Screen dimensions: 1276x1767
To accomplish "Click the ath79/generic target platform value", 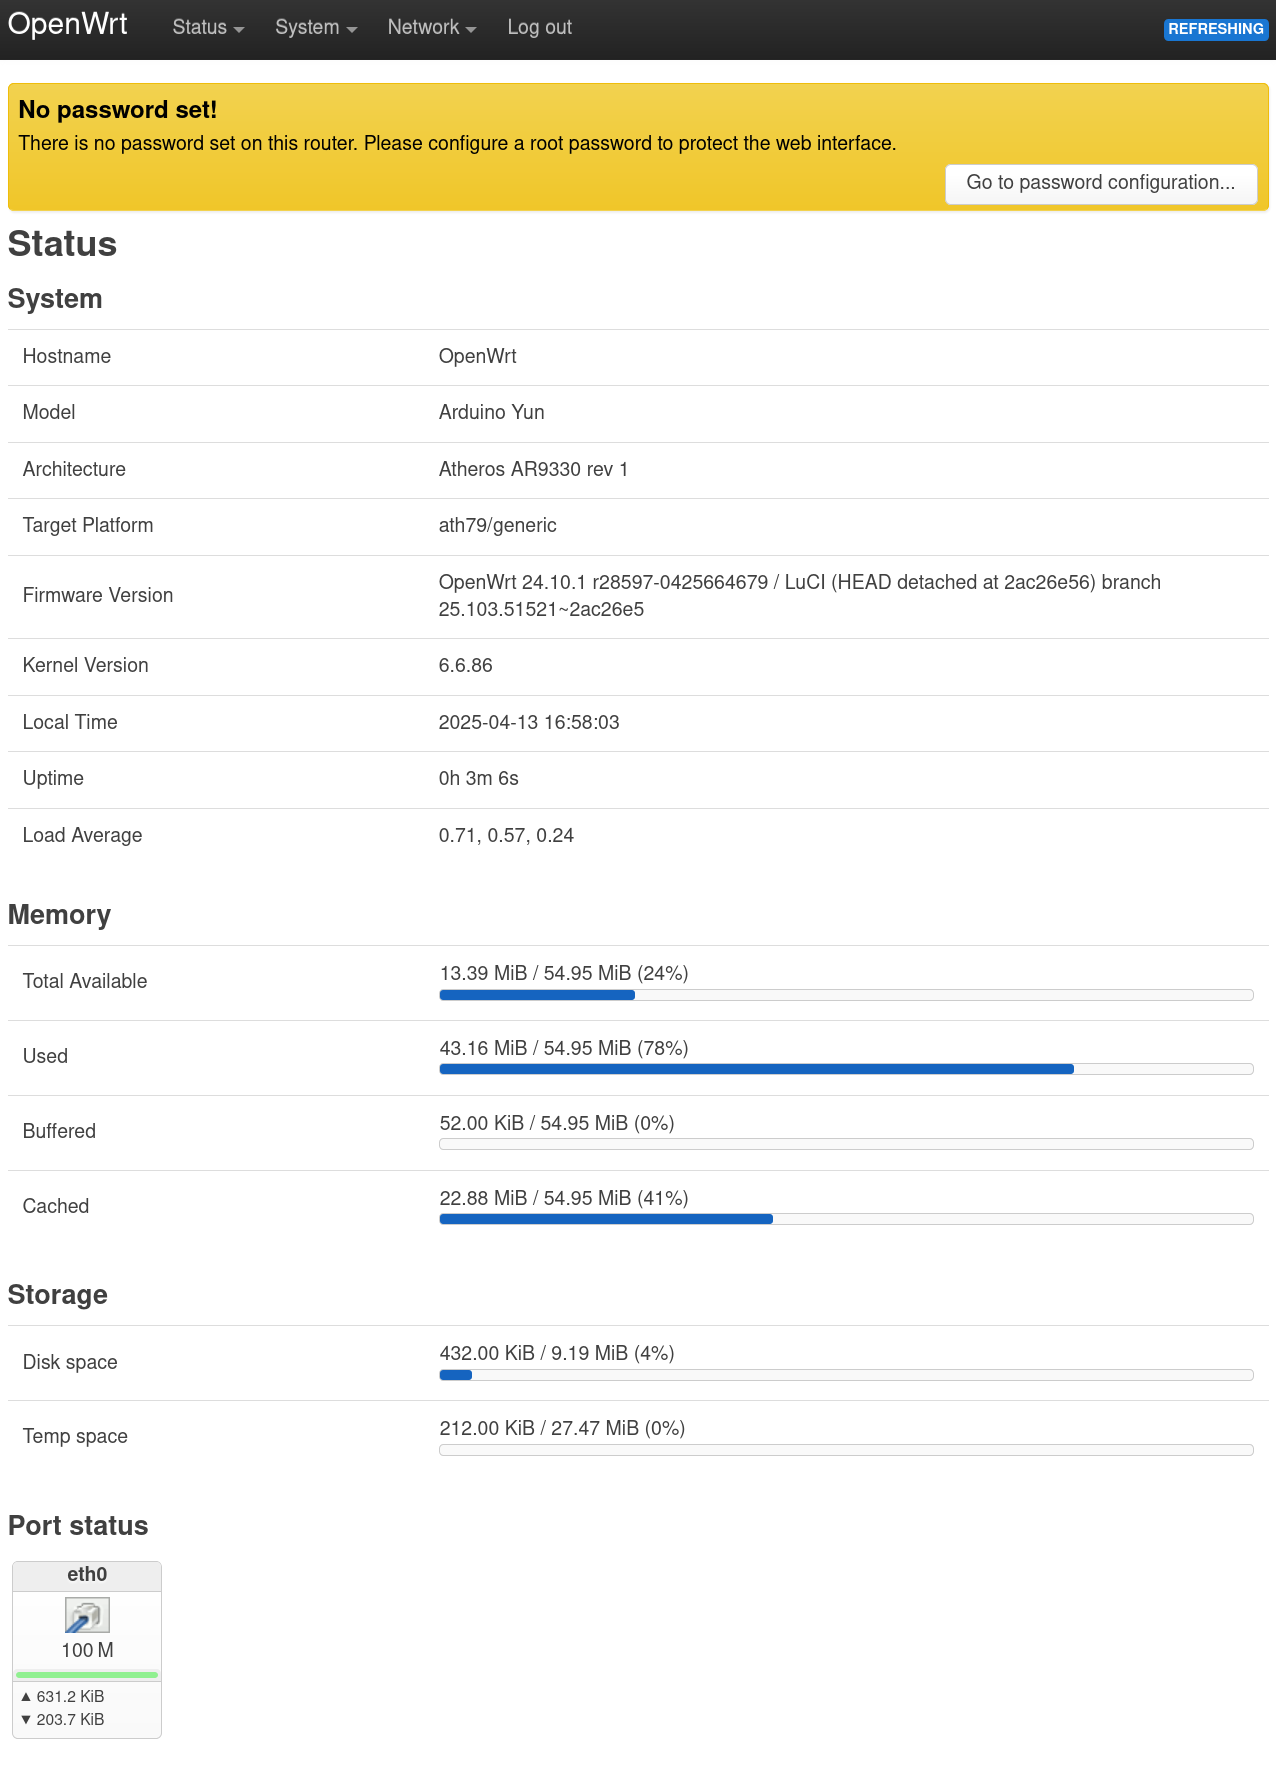I will coord(498,526).
